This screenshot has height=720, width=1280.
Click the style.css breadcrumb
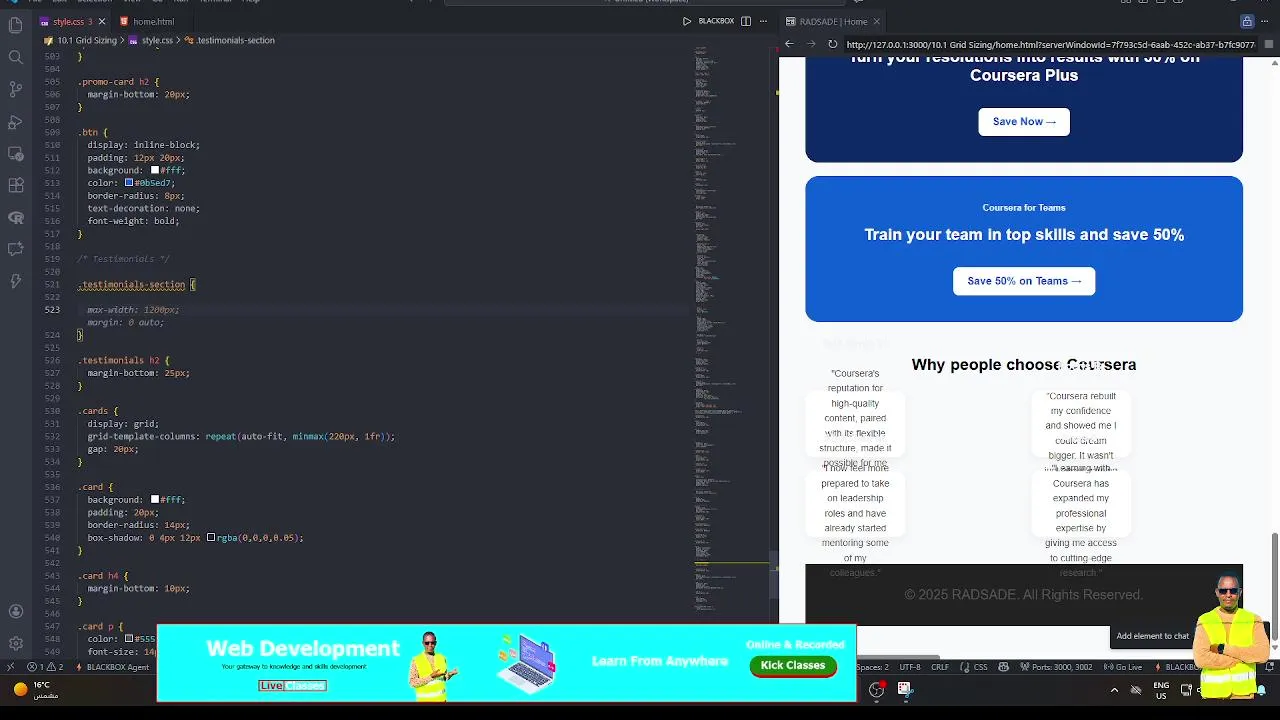157,40
